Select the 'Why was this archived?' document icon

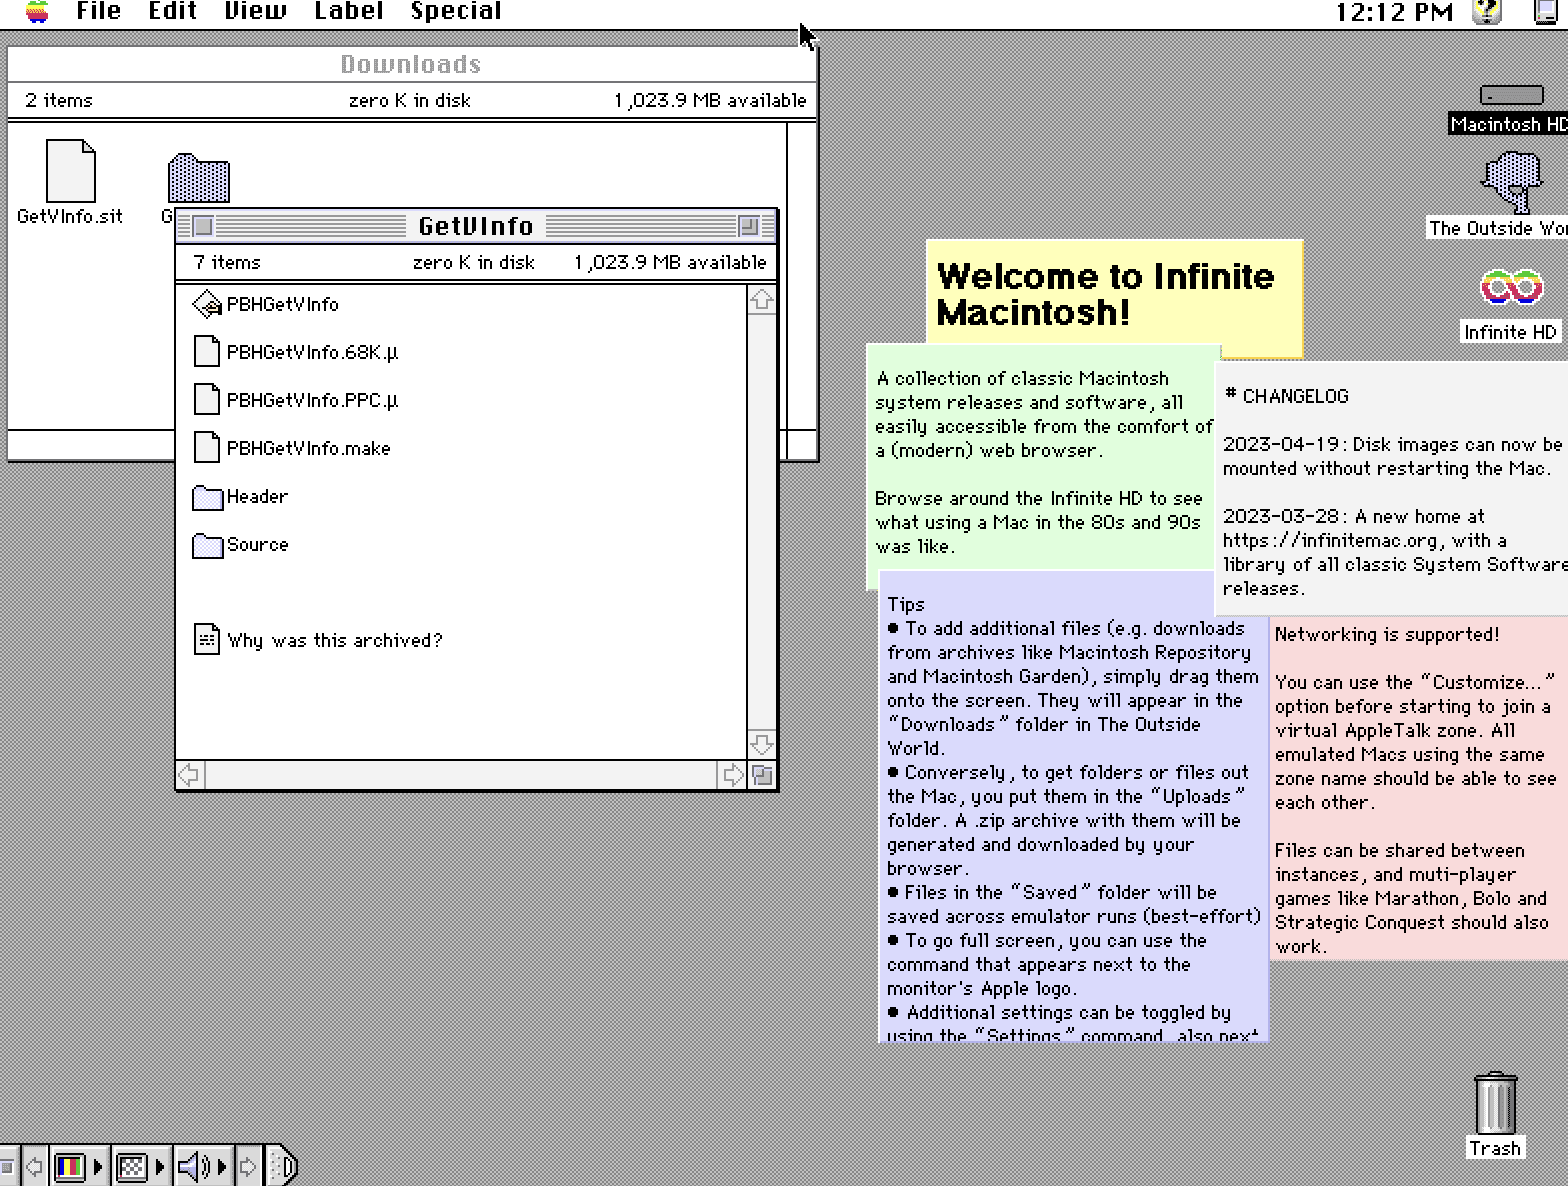(x=207, y=640)
